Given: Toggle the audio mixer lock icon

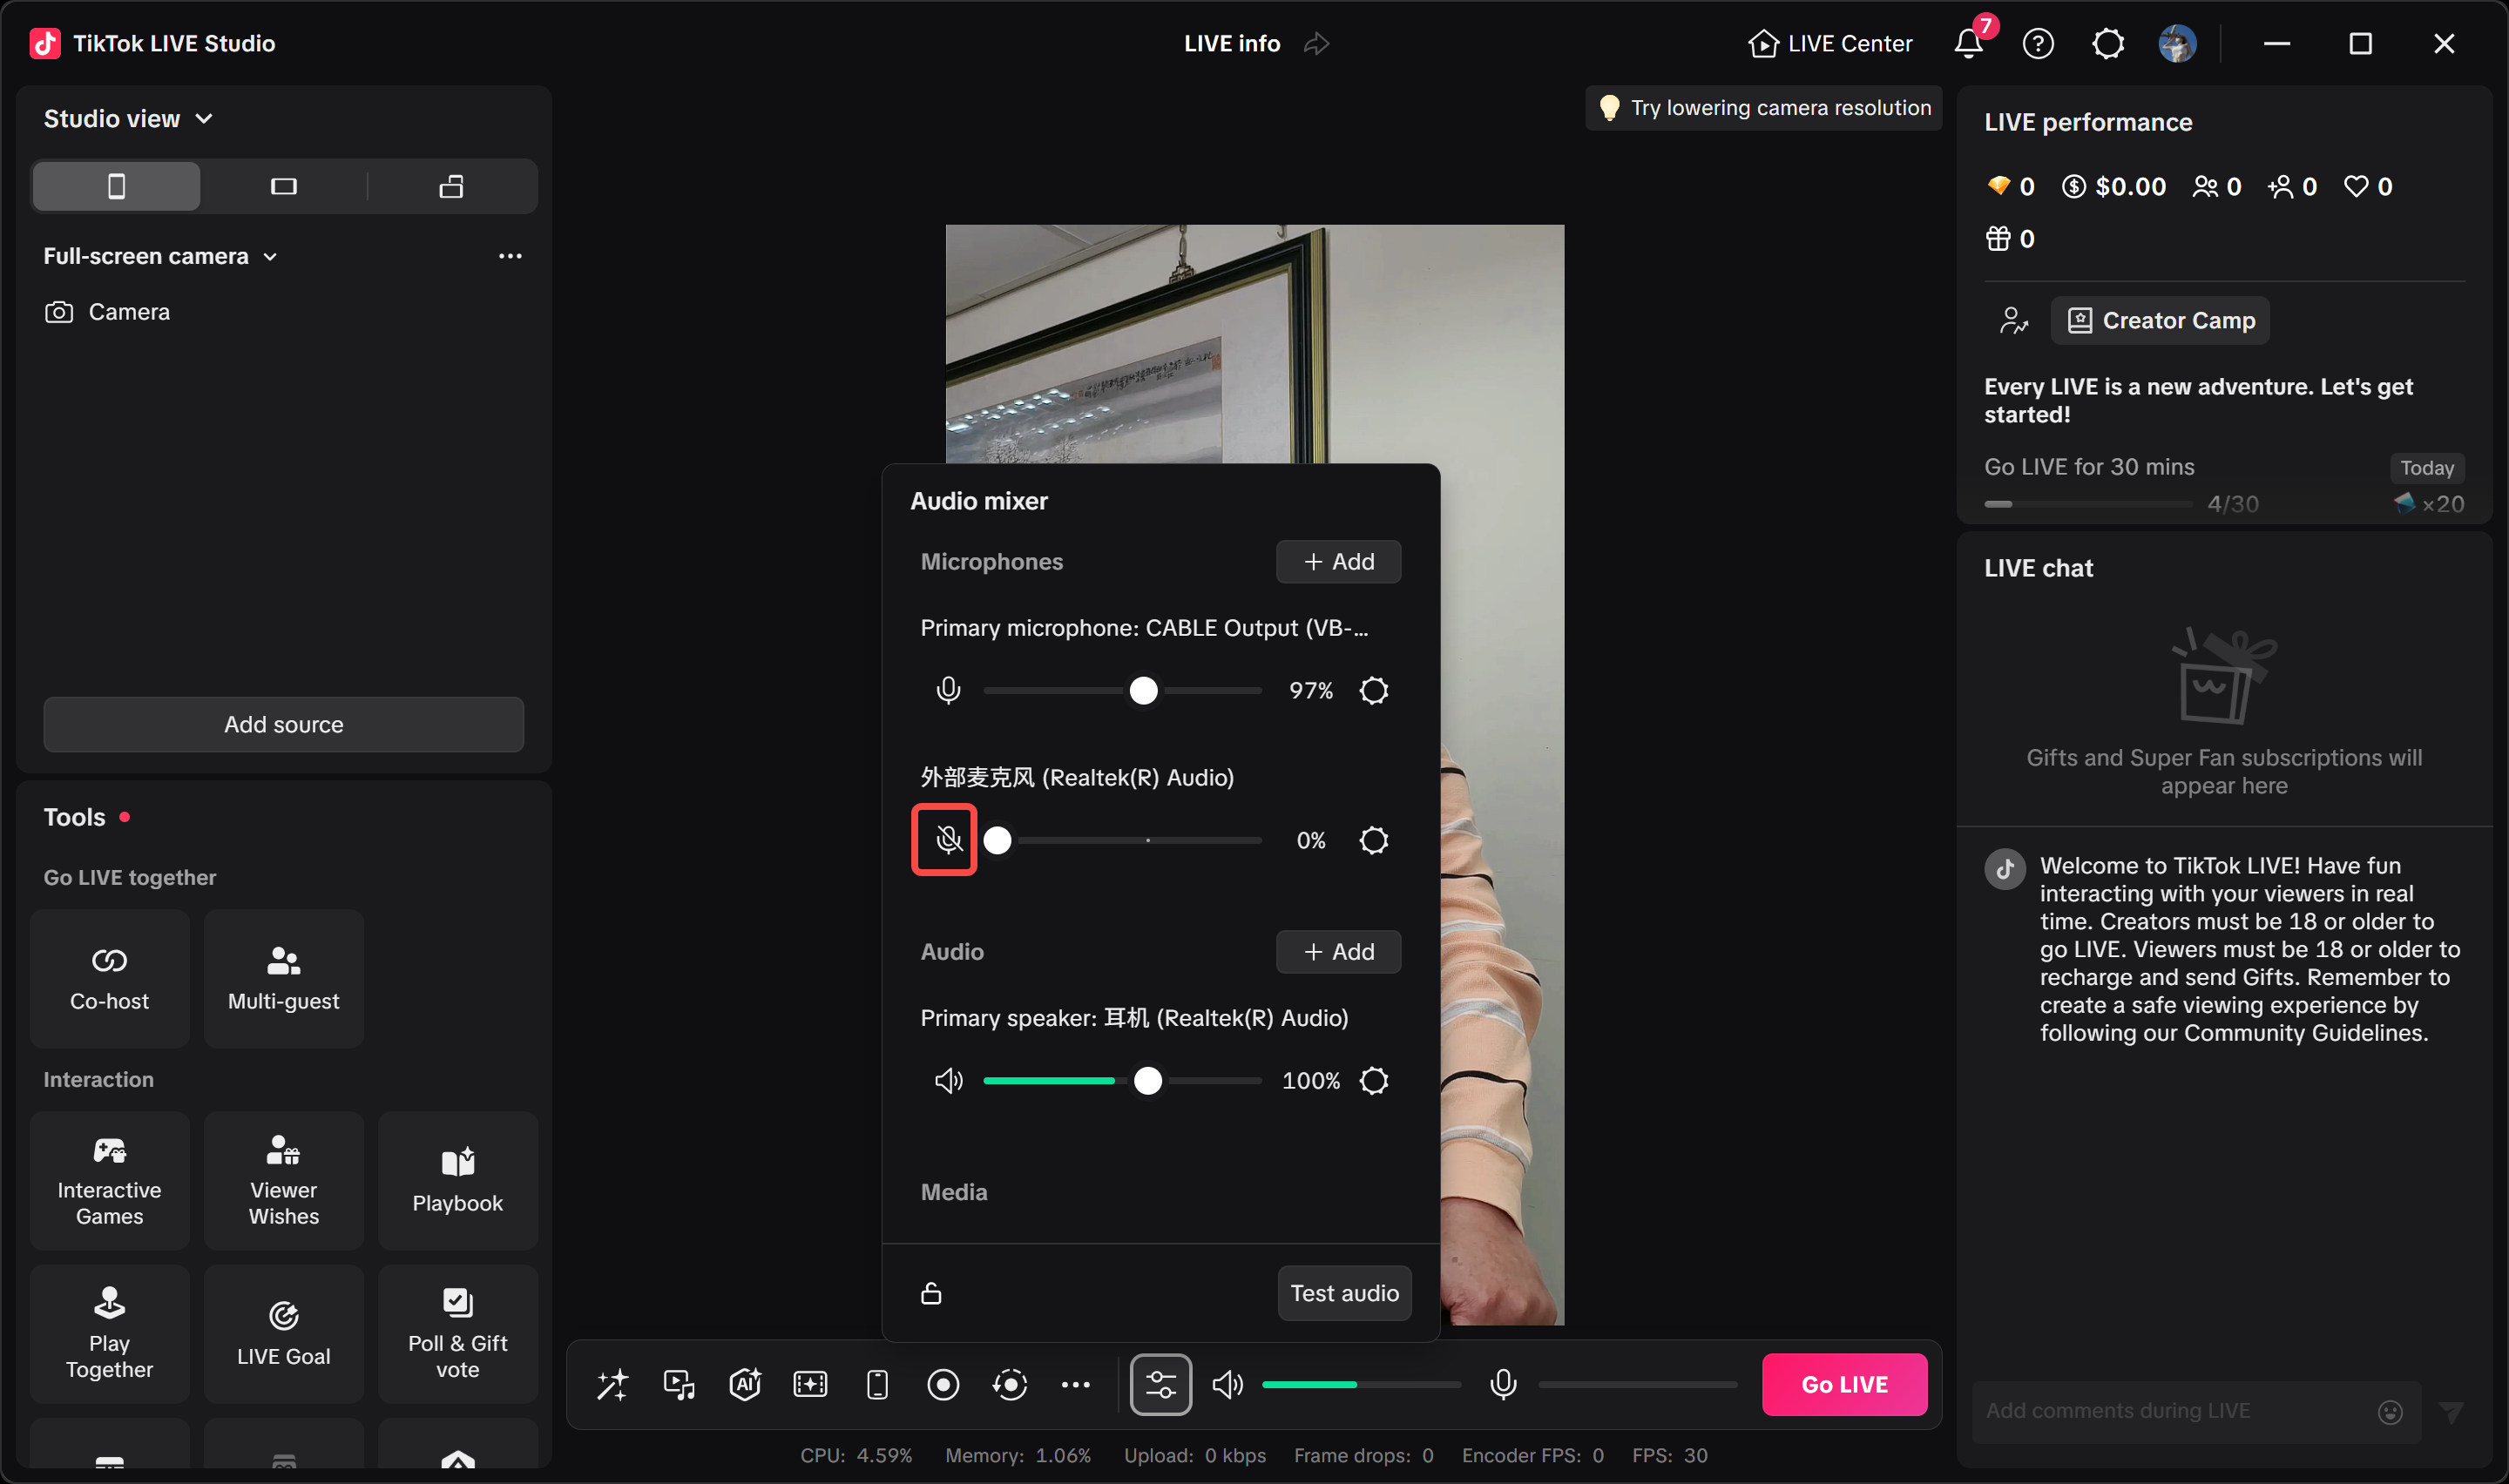Looking at the screenshot, I should [x=930, y=1293].
